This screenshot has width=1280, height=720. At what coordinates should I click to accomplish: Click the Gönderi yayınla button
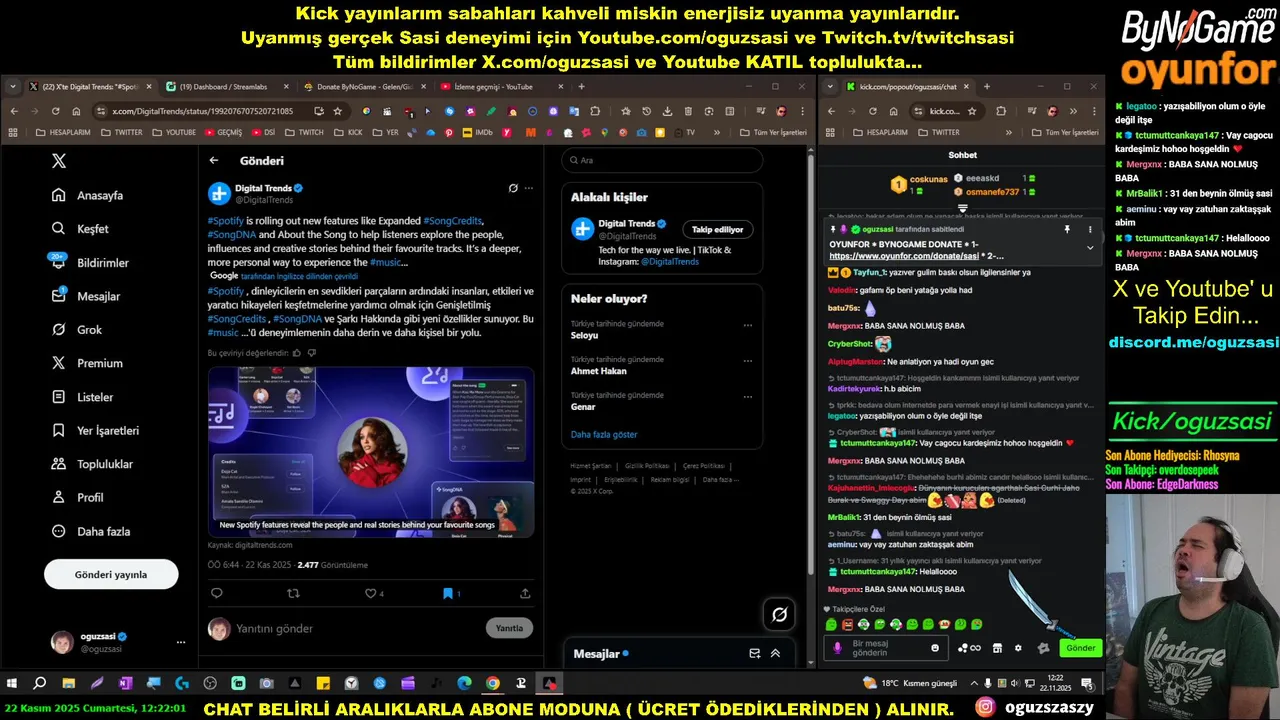(111, 574)
